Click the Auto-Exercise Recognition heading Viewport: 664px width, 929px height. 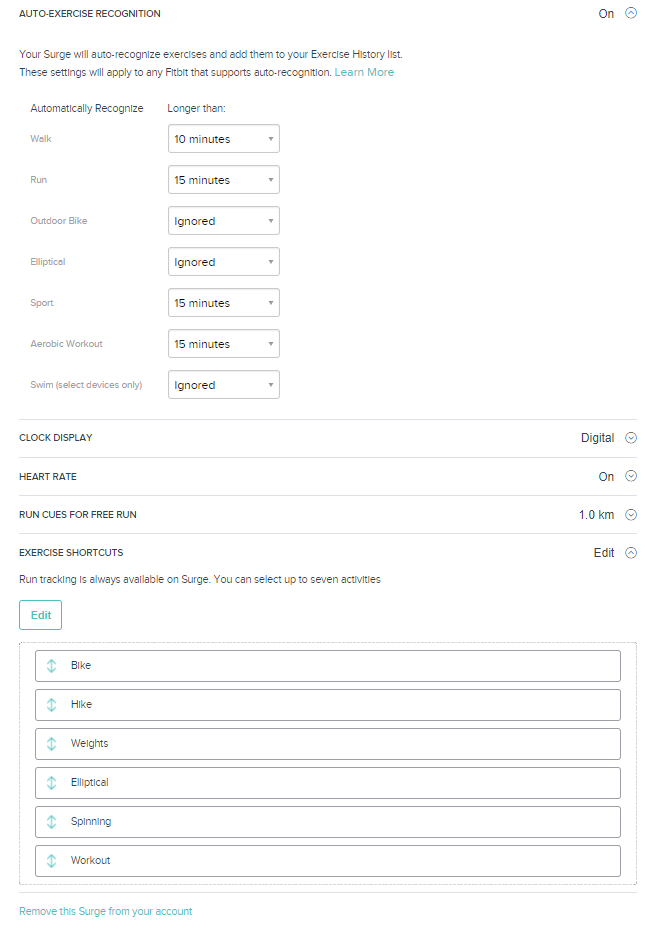(x=89, y=14)
